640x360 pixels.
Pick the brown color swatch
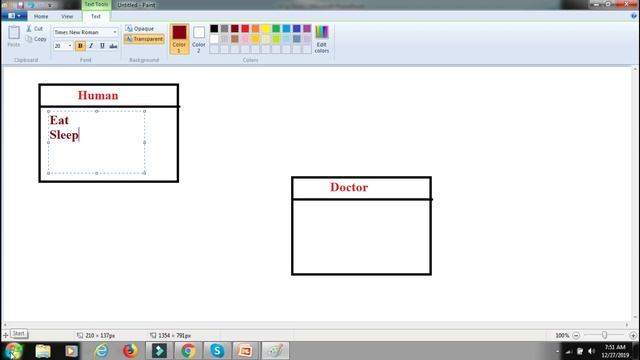tap(235, 39)
